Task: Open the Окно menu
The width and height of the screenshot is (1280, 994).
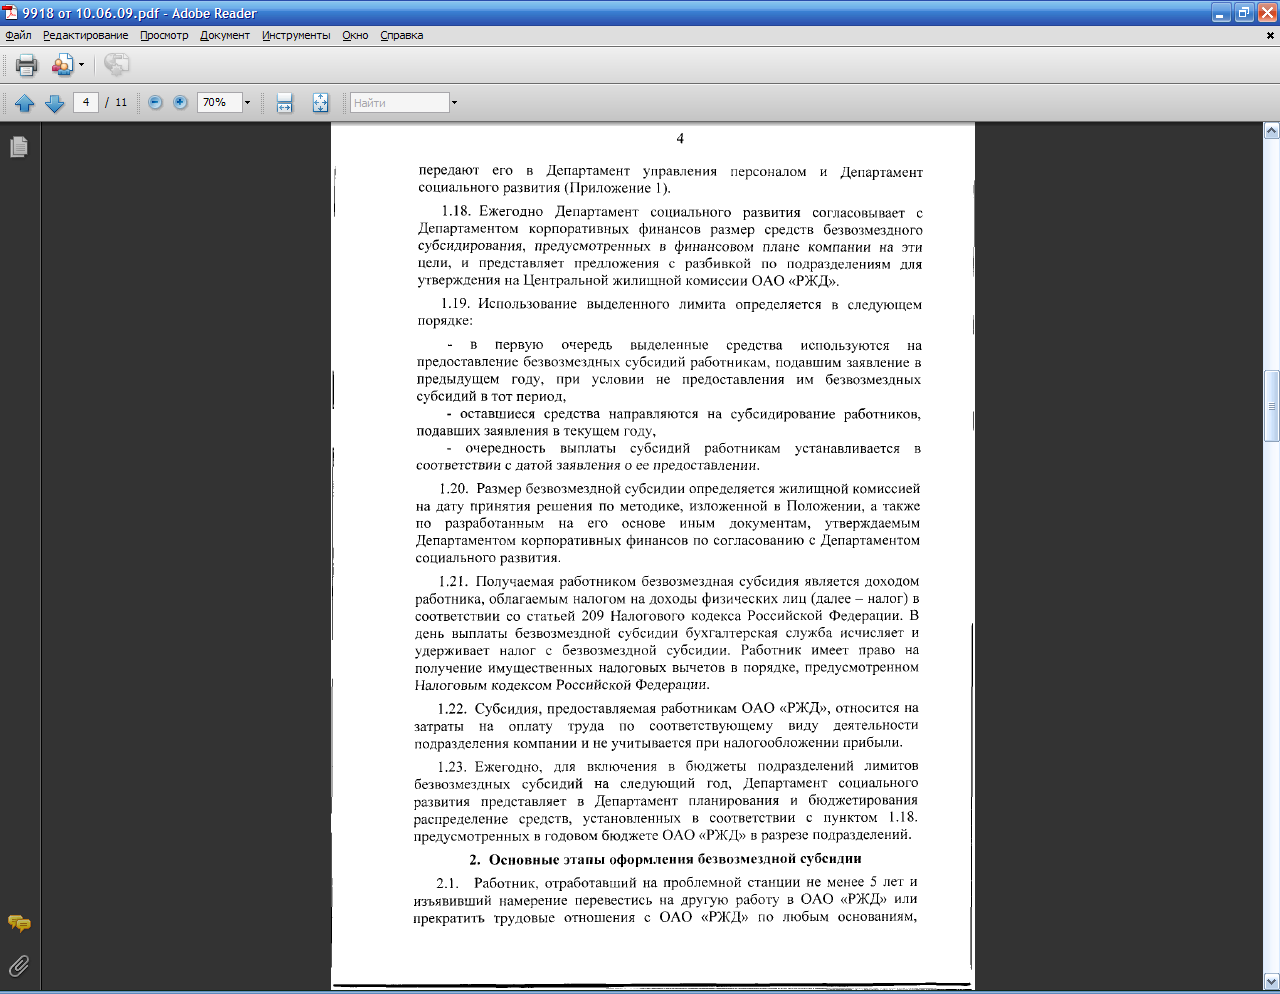Action: pos(355,35)
